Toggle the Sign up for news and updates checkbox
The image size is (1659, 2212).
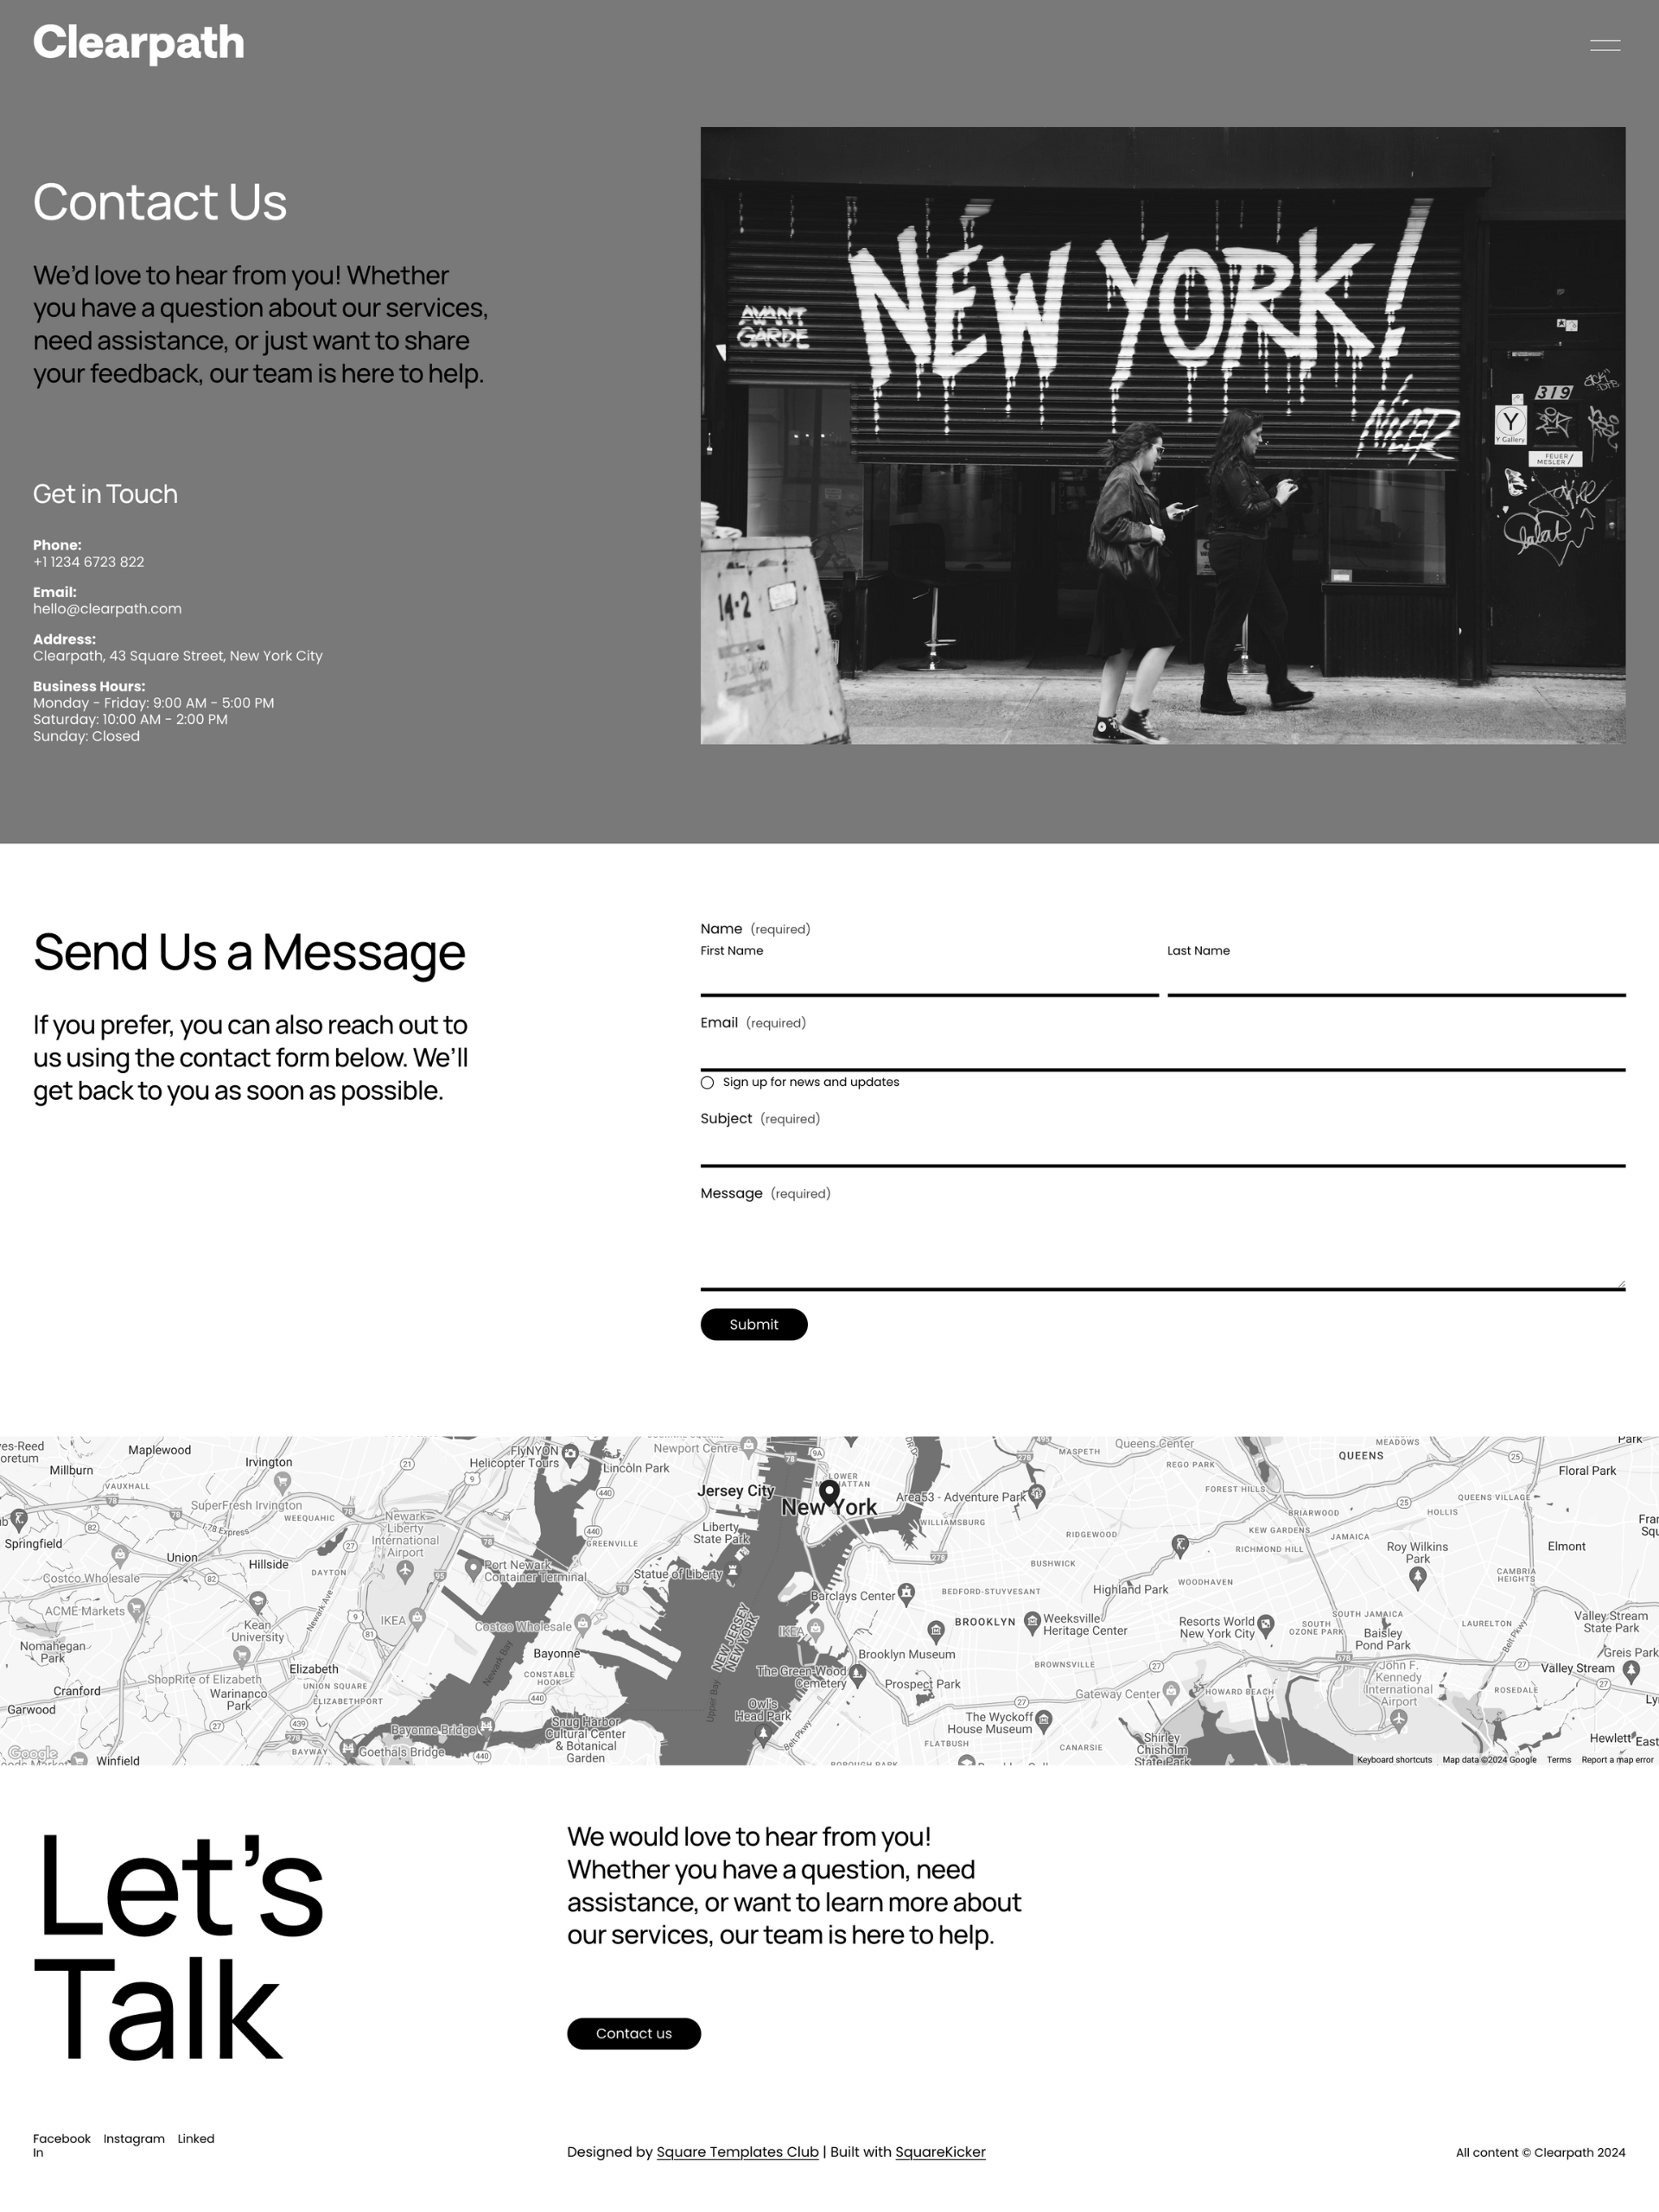[709, 1082]
